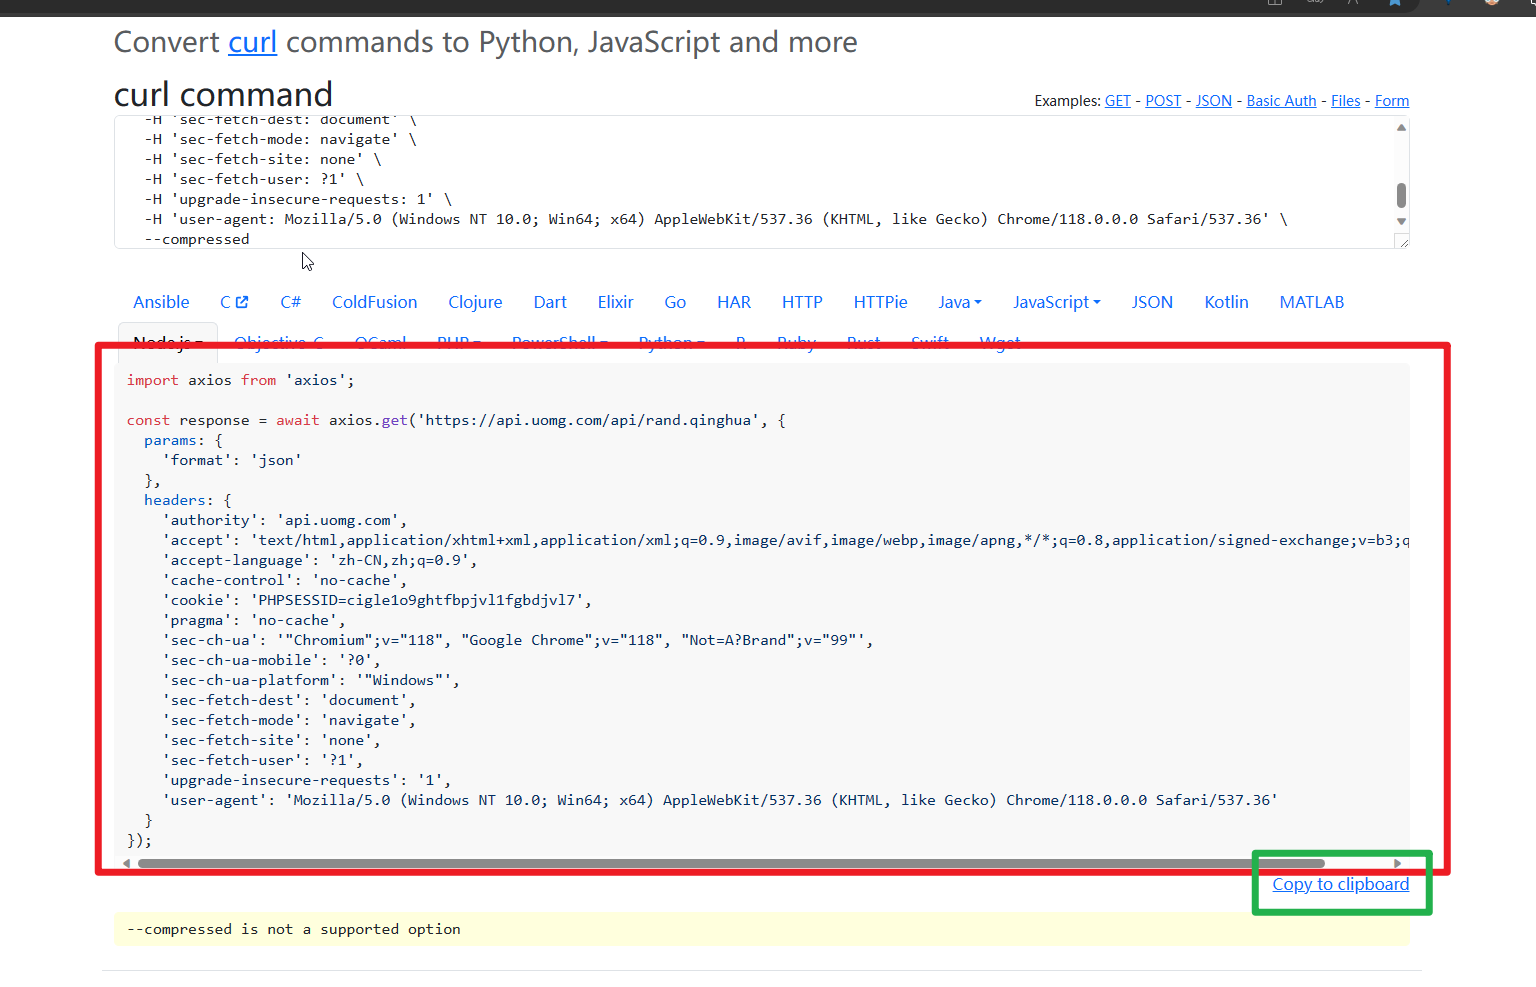Open the curl link in the heading
The image size is (1536, 987).
click(x=252, y=42)
